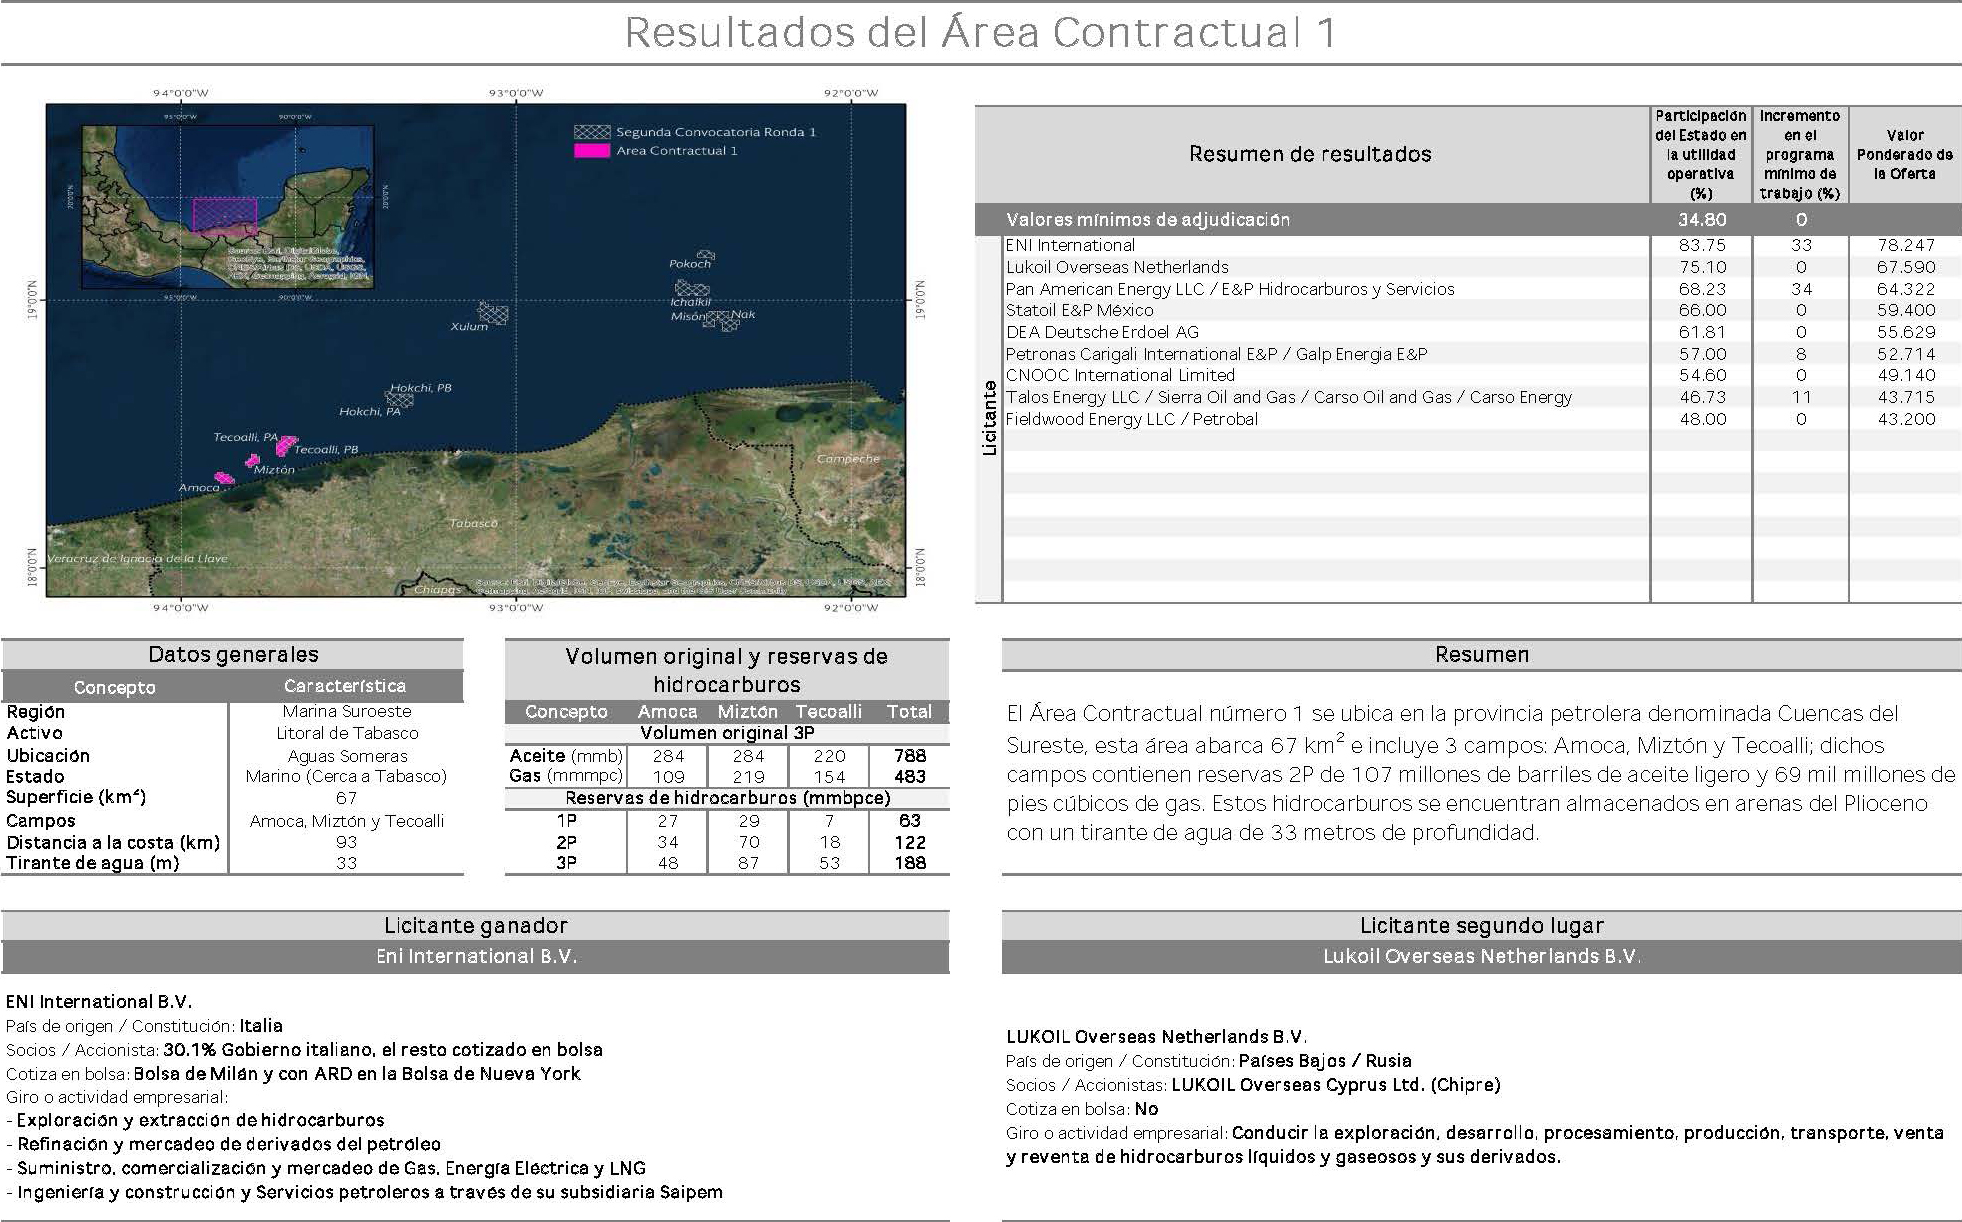Click the Resumen section header
Screen dimensions: 1962x1222
click(x=1481, y=655)
